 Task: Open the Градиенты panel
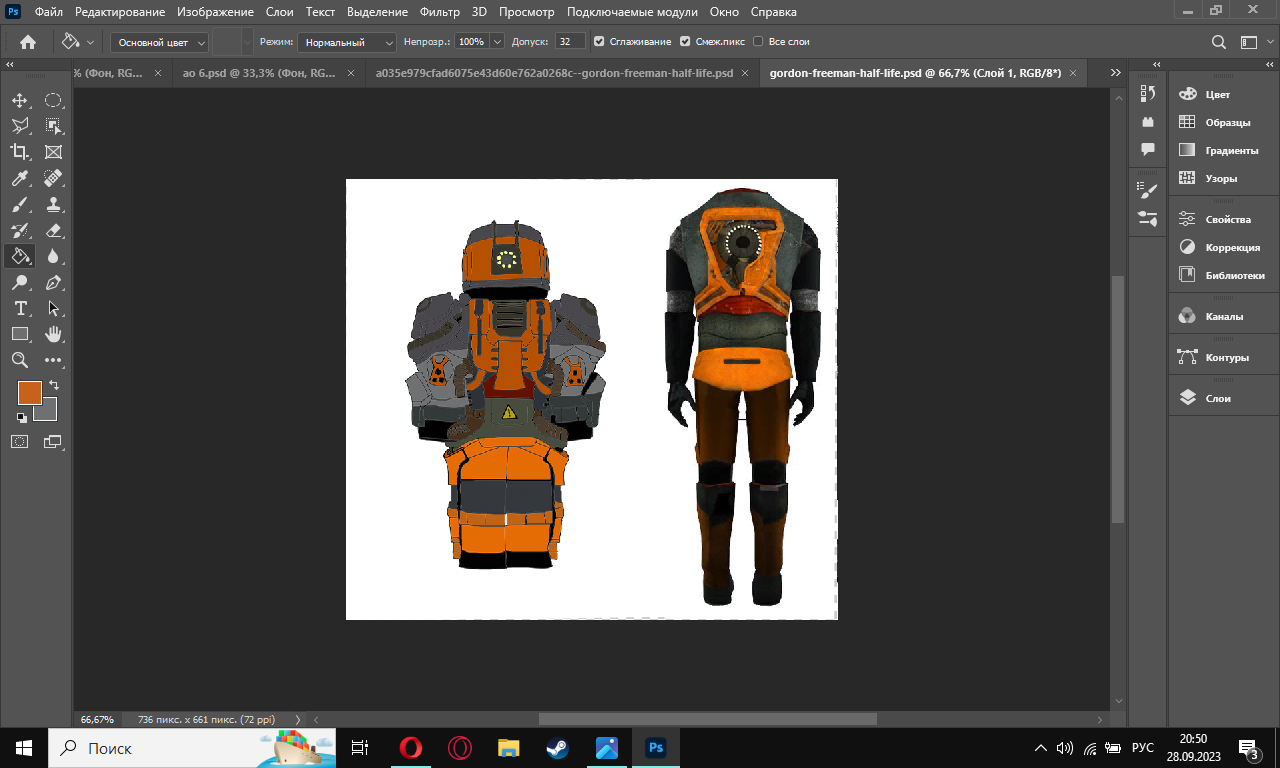coord(1231,150)
